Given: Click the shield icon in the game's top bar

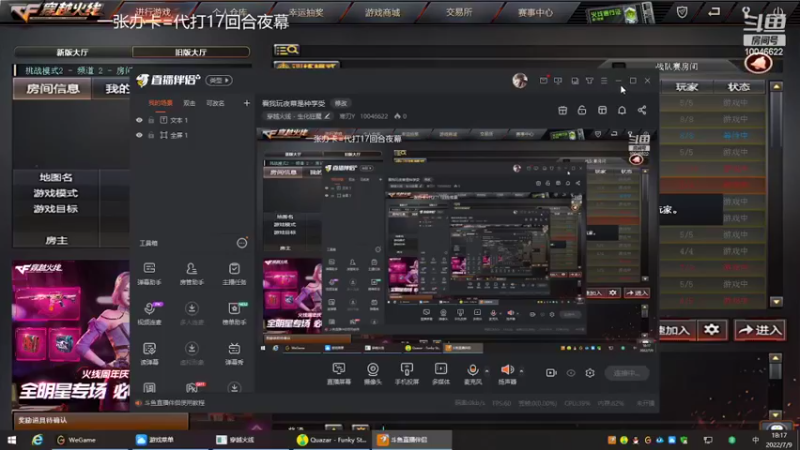Looking at the screenshot, I should (682, 12).
